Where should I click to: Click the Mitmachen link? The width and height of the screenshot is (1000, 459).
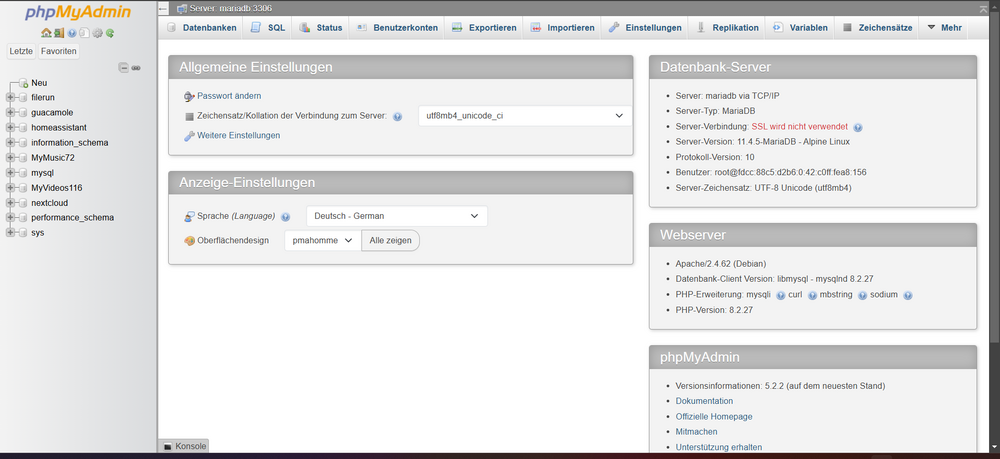point(696,432)
